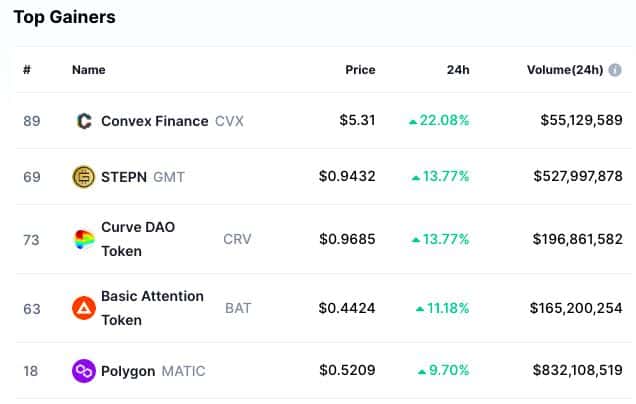Viewport: 636px width, 404px height.
Task: Click the info icon beside Volume(24h)
Action: [x=615, y=70]
